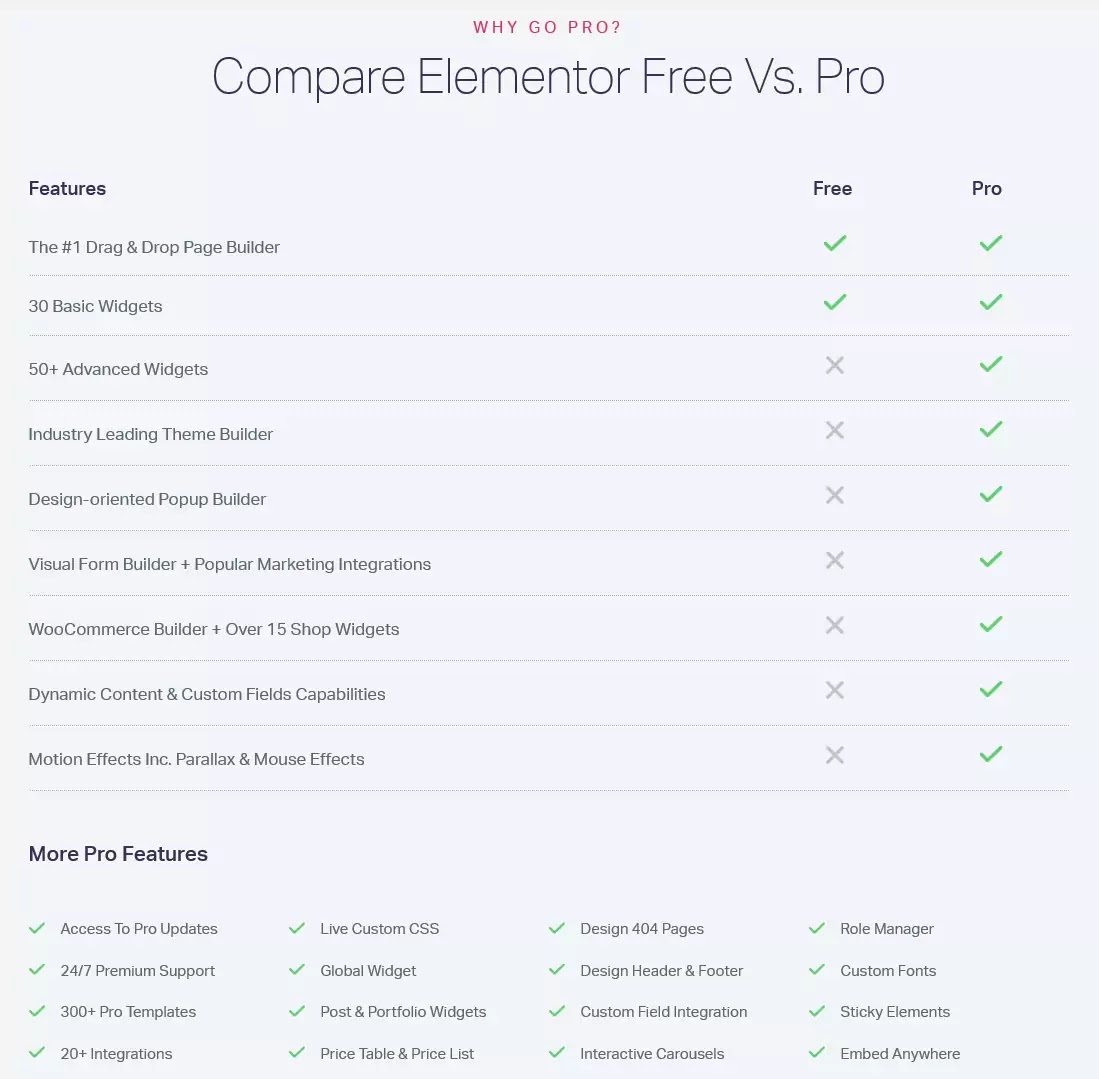Click the checkmark beside Live Custom CSS
1099x1079 pixels.
296,928
